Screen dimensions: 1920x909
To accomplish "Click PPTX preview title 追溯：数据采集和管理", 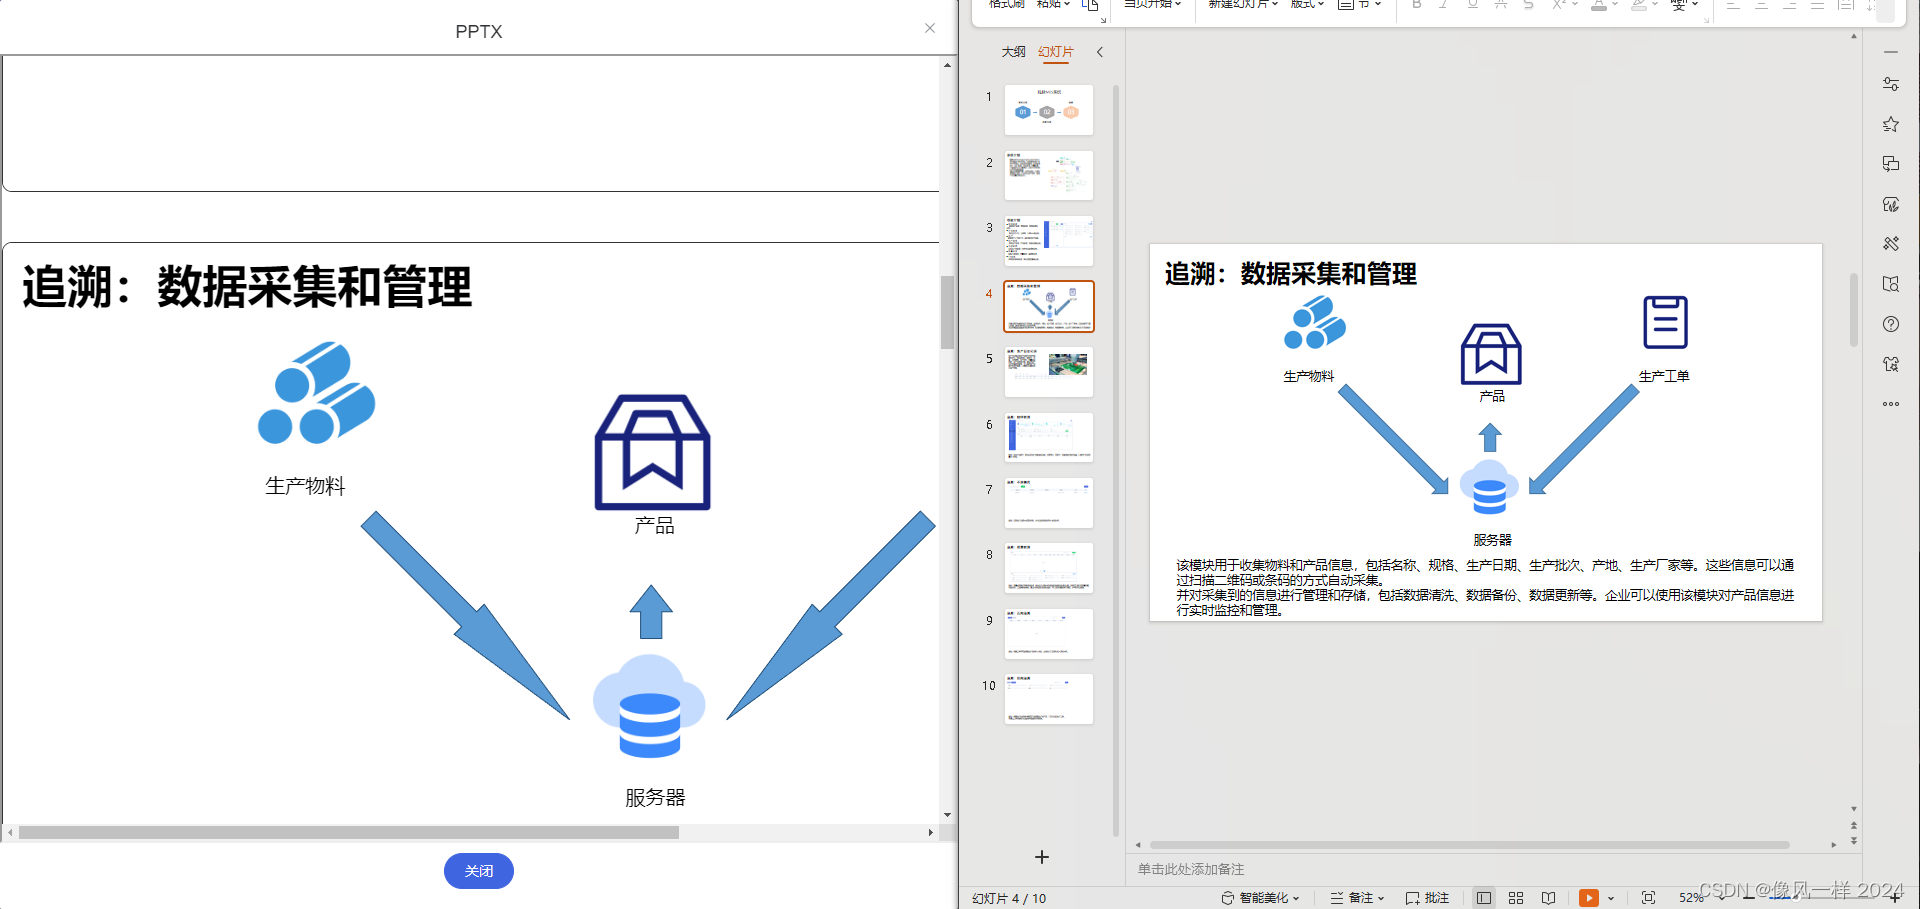I will tap(247, 287).
